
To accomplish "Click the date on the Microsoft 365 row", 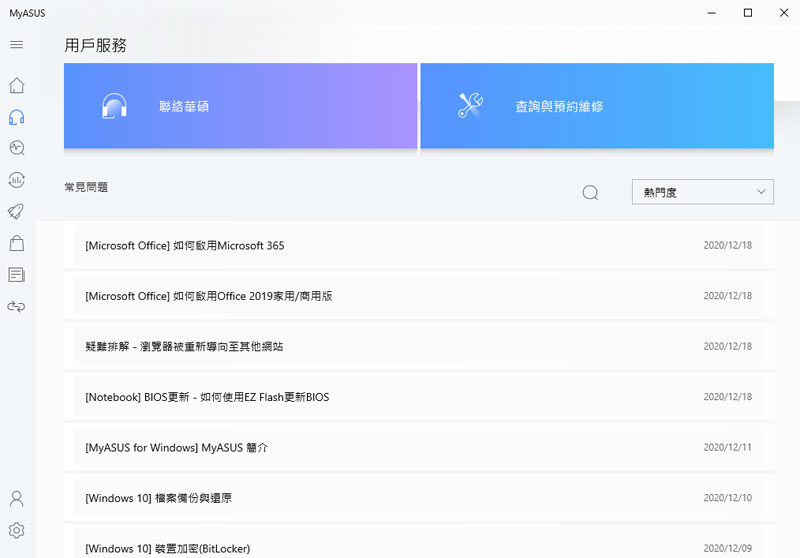I will [x=728, y=245].
